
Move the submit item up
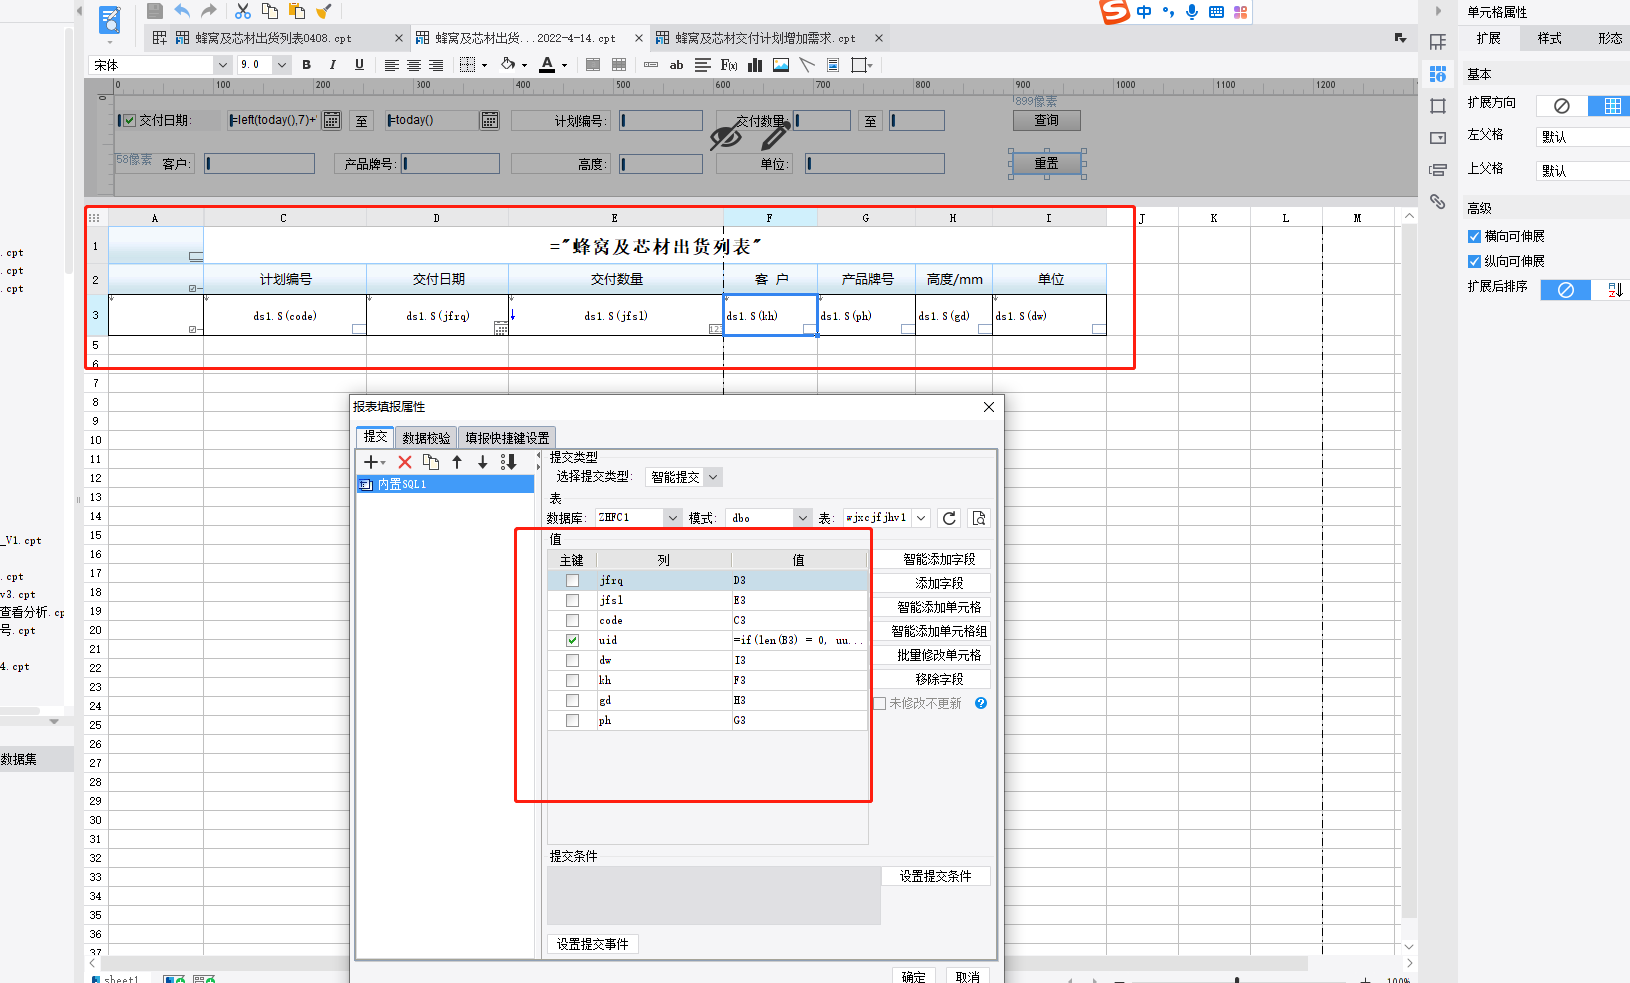(457, 462)
